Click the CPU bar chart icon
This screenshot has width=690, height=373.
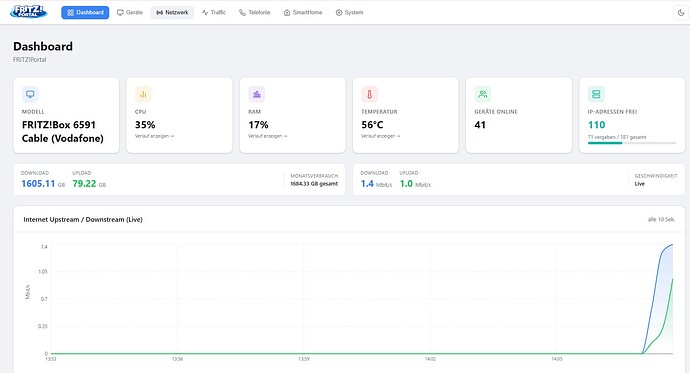pyautogui.click(x=143, y=94)
